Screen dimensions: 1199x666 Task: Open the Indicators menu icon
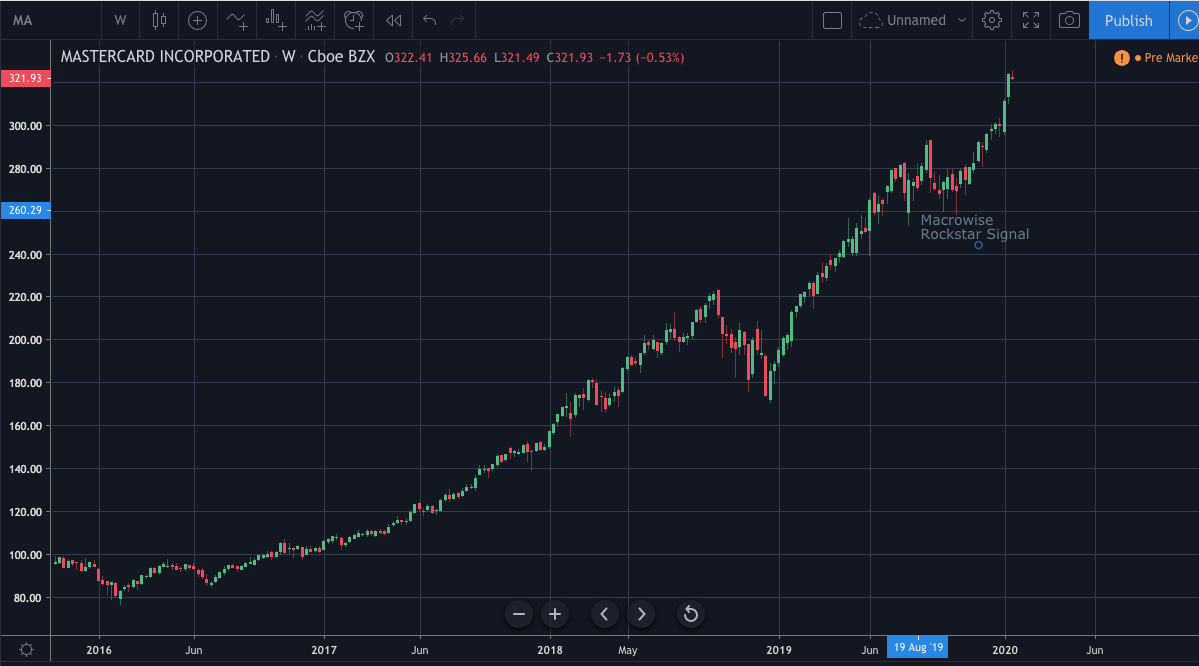(x=237, y=21)
